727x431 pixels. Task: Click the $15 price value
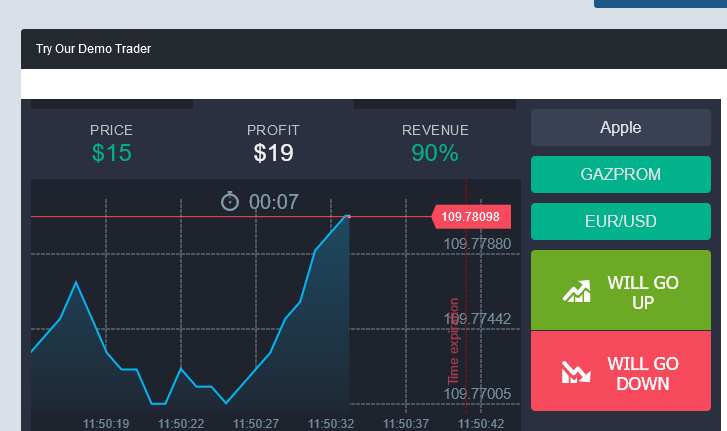112,153
